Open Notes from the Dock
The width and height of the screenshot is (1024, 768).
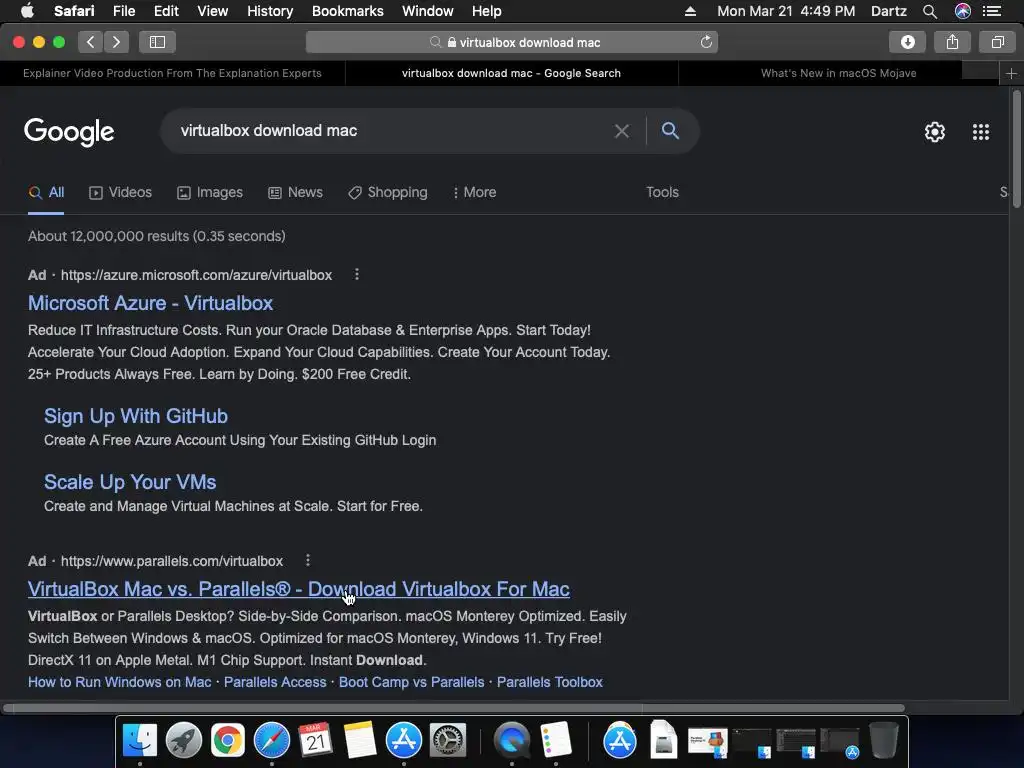coord(359,741)
